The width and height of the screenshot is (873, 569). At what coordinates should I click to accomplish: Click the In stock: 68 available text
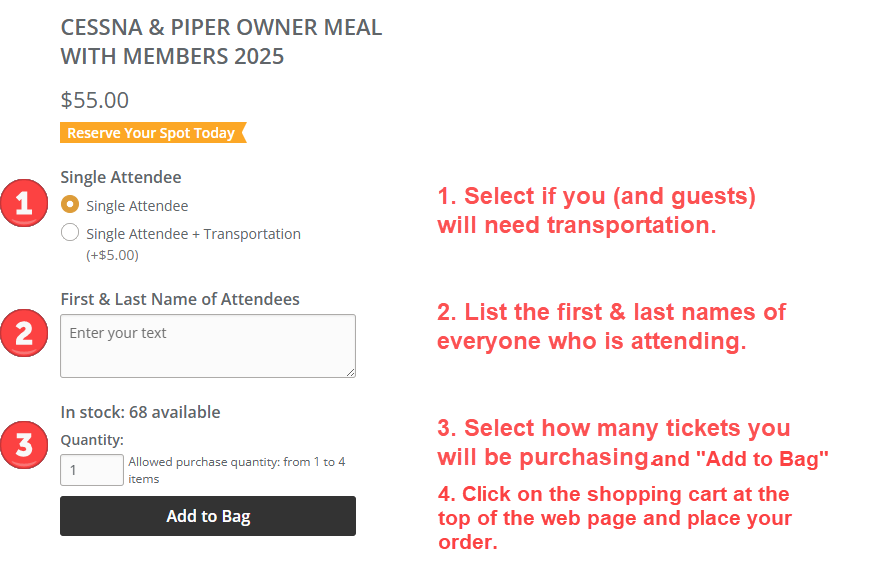pyautogui.click(x=140, y=412)
